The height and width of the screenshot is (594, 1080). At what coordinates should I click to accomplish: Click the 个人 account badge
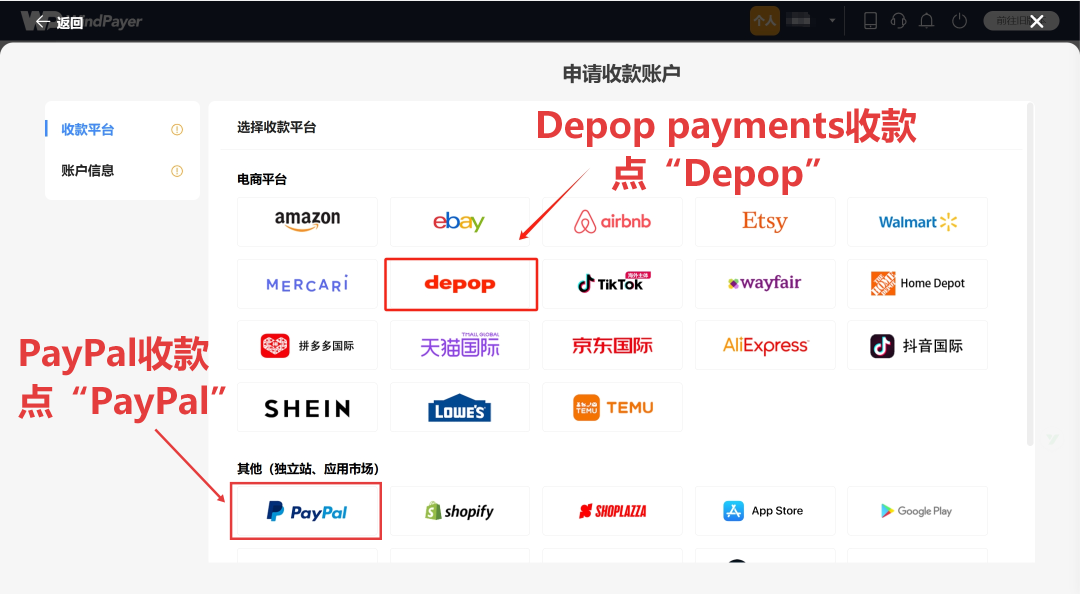point(765,21)
